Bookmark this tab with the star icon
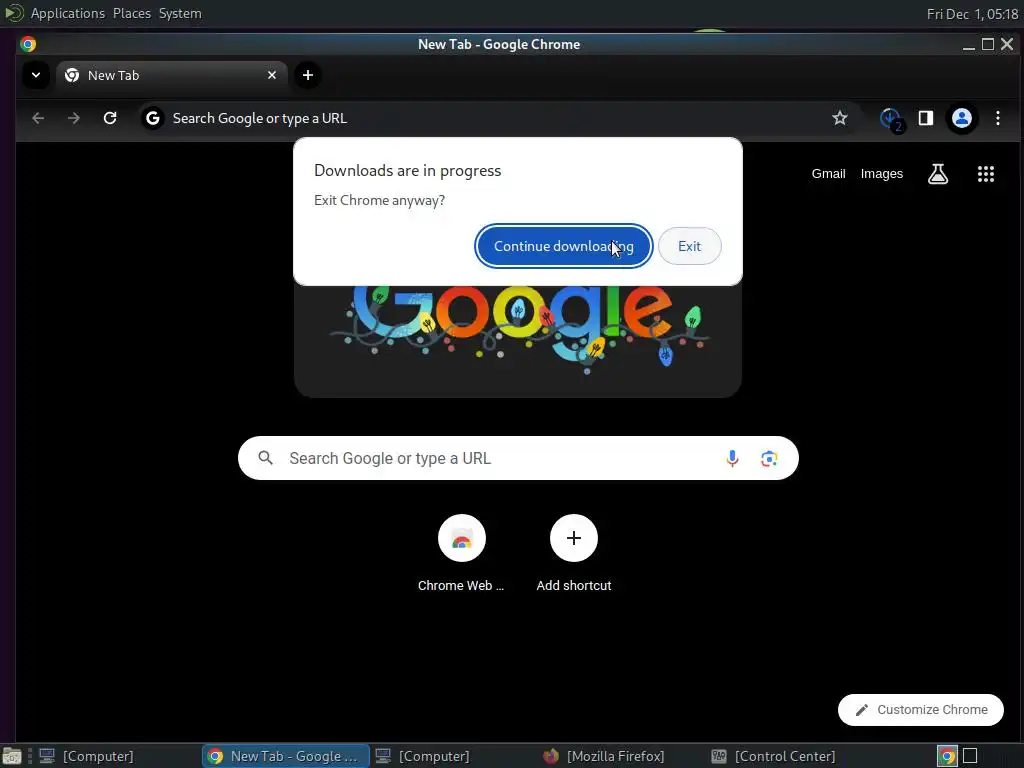Screen dimensions: 1024x768 840,118
